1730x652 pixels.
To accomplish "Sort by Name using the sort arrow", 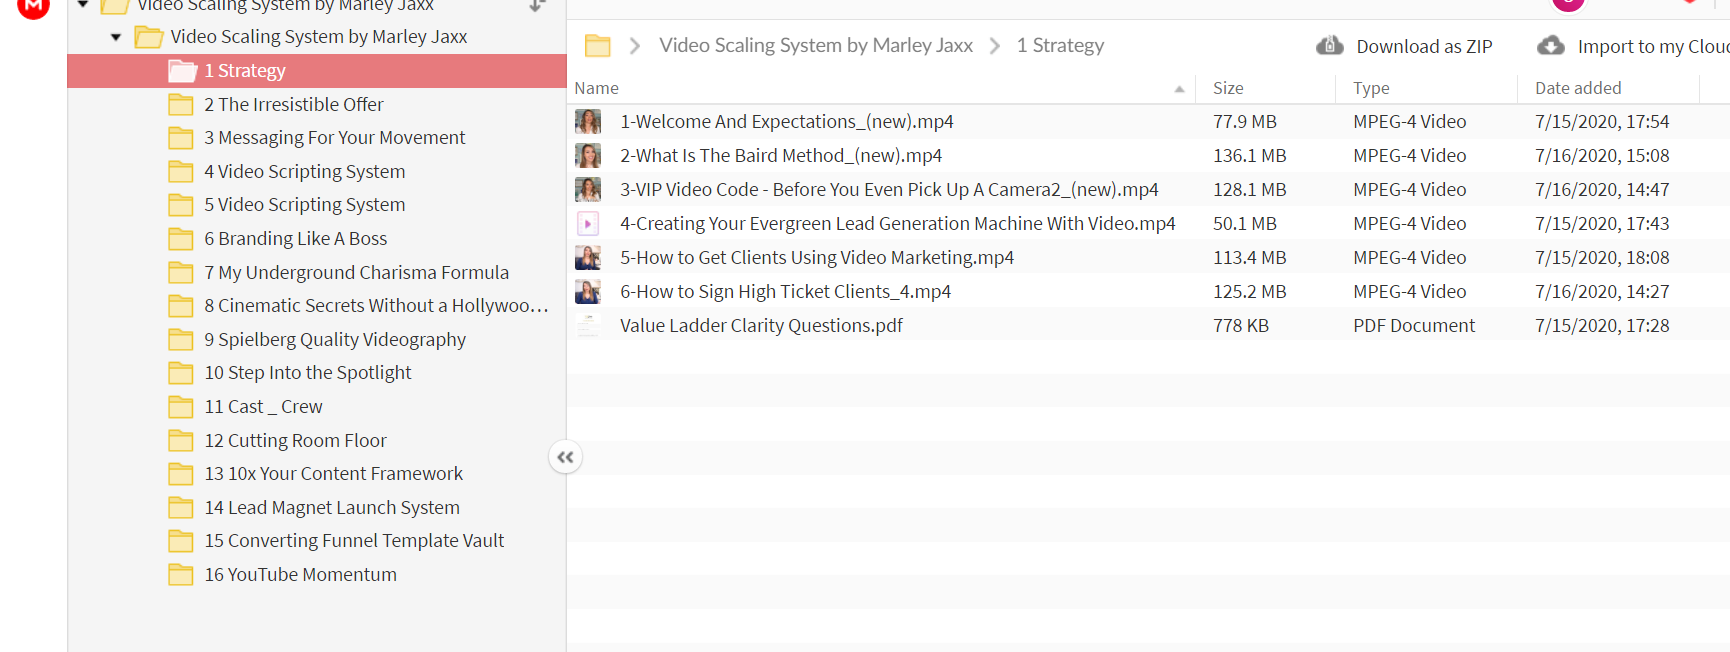I will 1179,89.
